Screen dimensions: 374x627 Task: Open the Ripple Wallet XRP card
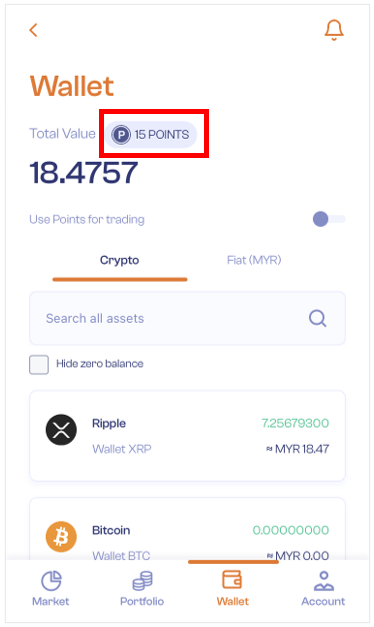pyautogui.click(x=187, y=436)
